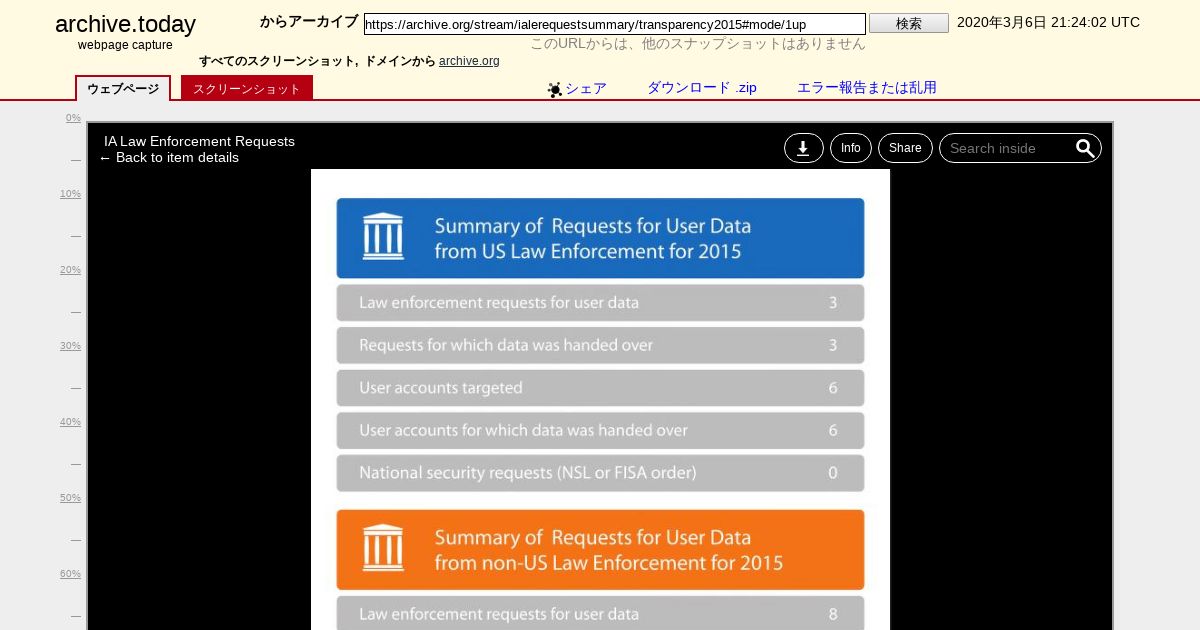Click the magnifier icon in Search inside

coord(1085,148)
